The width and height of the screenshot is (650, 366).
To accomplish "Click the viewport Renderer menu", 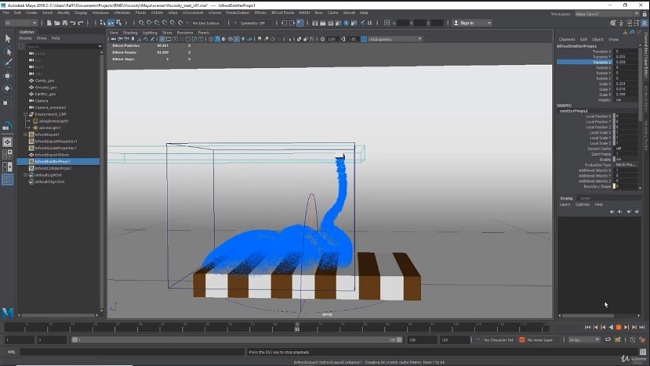I will (x=185, y=32).
